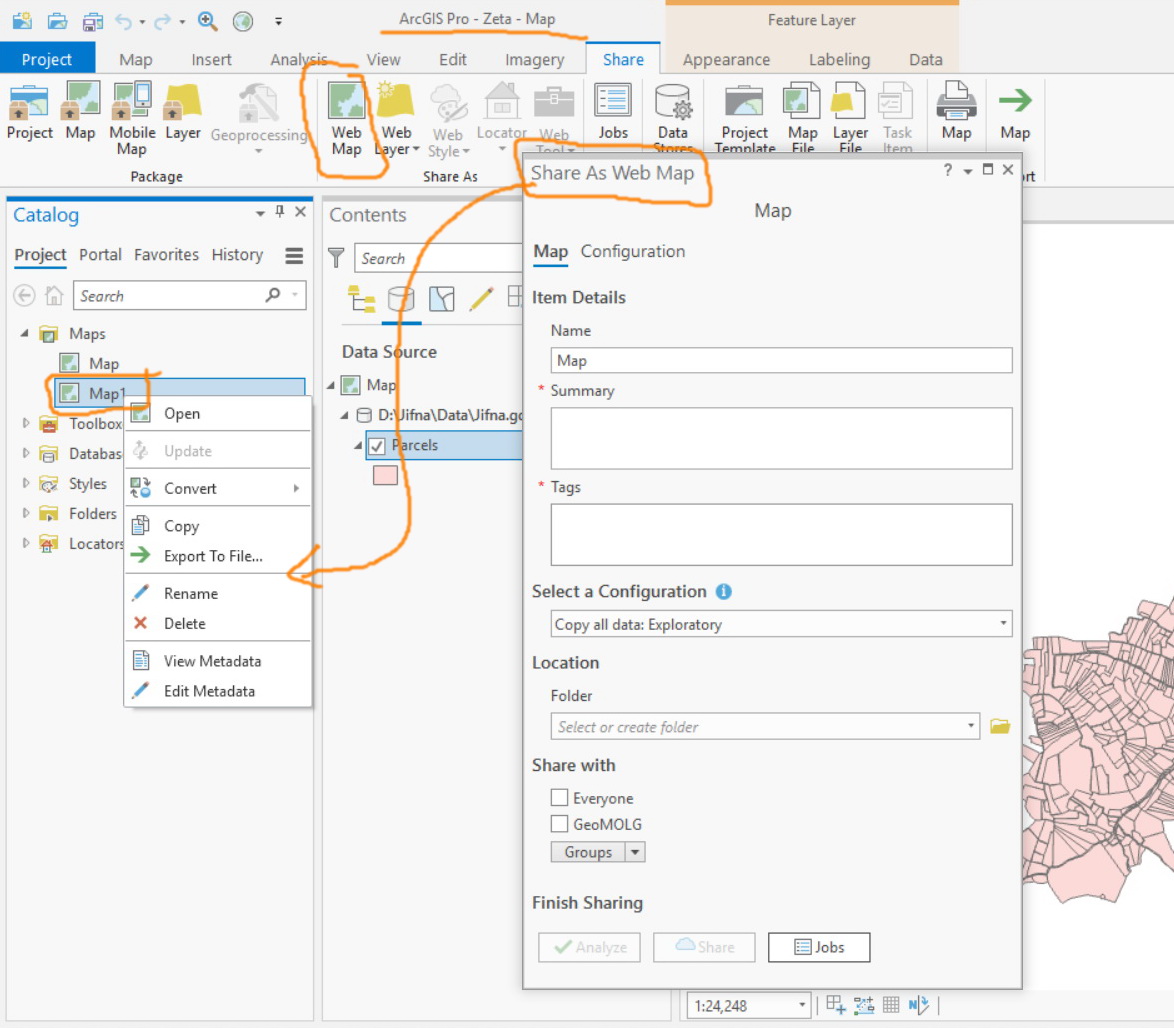Viewport: 1174px width, 1028px height.
Task: Open the Select a Configuration dropdown
Action: tap(1003, 624)
